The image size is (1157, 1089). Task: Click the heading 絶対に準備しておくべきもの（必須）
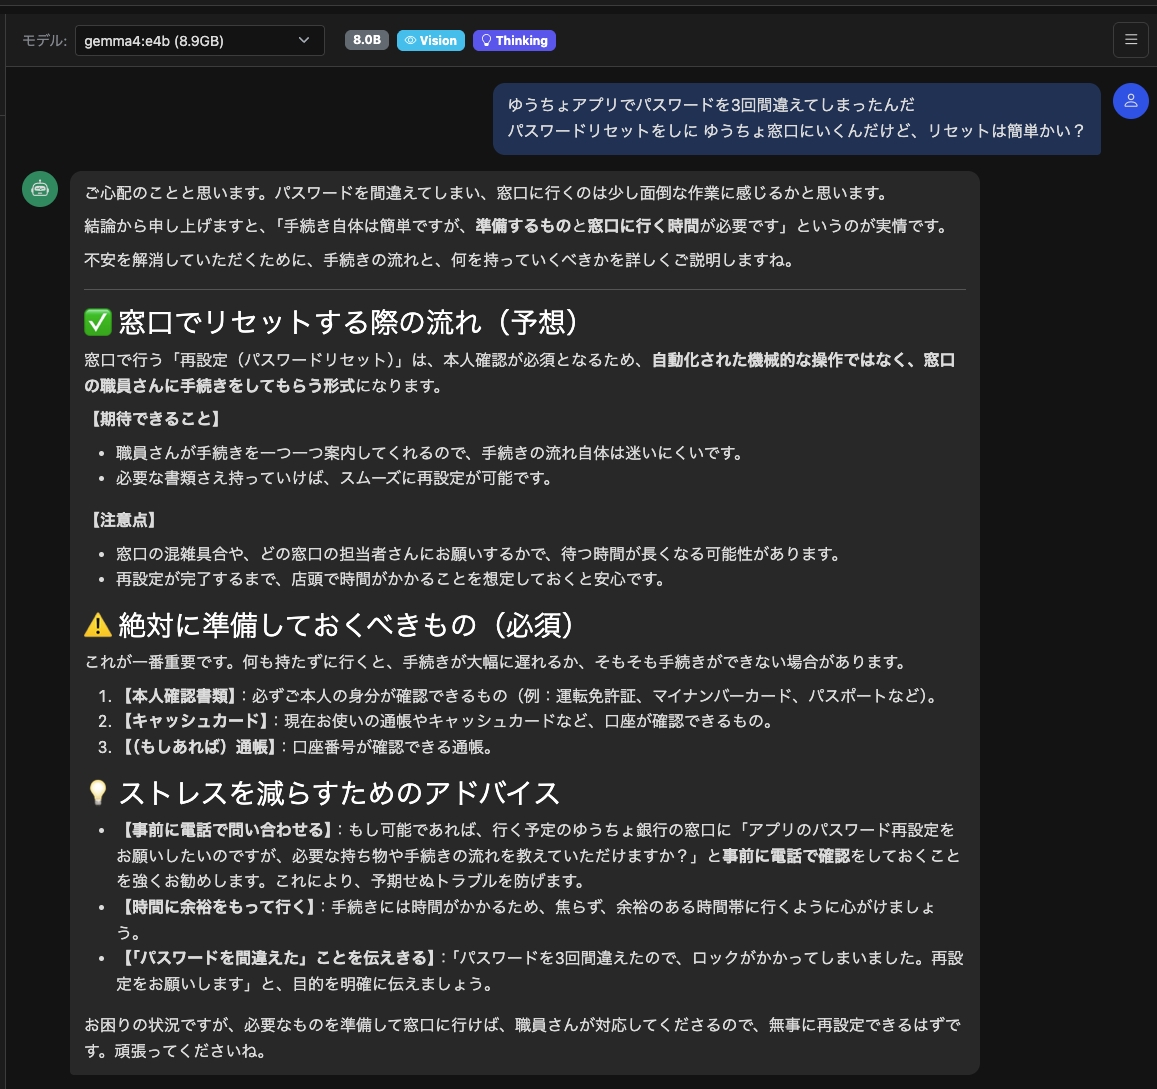[x=346, y=625]
